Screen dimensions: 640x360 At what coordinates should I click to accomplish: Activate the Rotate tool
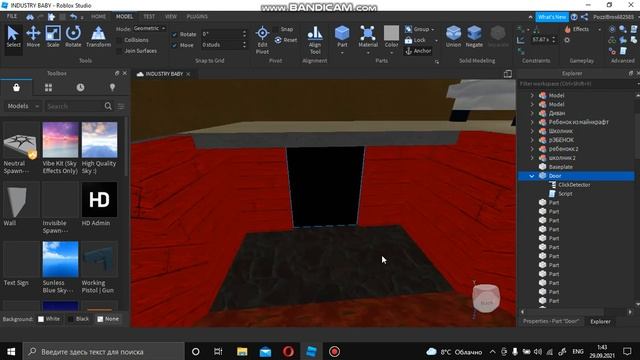[x=73, y=36]
